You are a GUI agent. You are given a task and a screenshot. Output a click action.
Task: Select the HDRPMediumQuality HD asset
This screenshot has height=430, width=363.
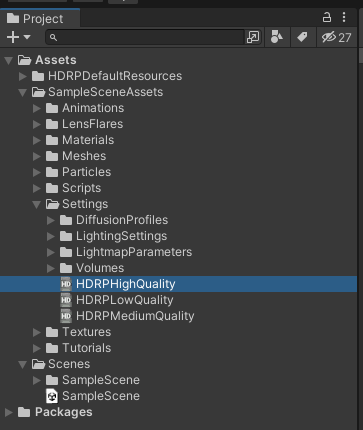127,316
